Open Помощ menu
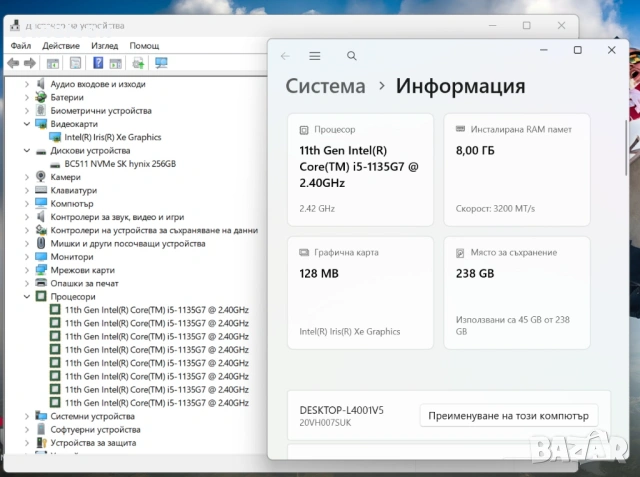640x477 pixels. pyautogui.click(x=144, y=46)
